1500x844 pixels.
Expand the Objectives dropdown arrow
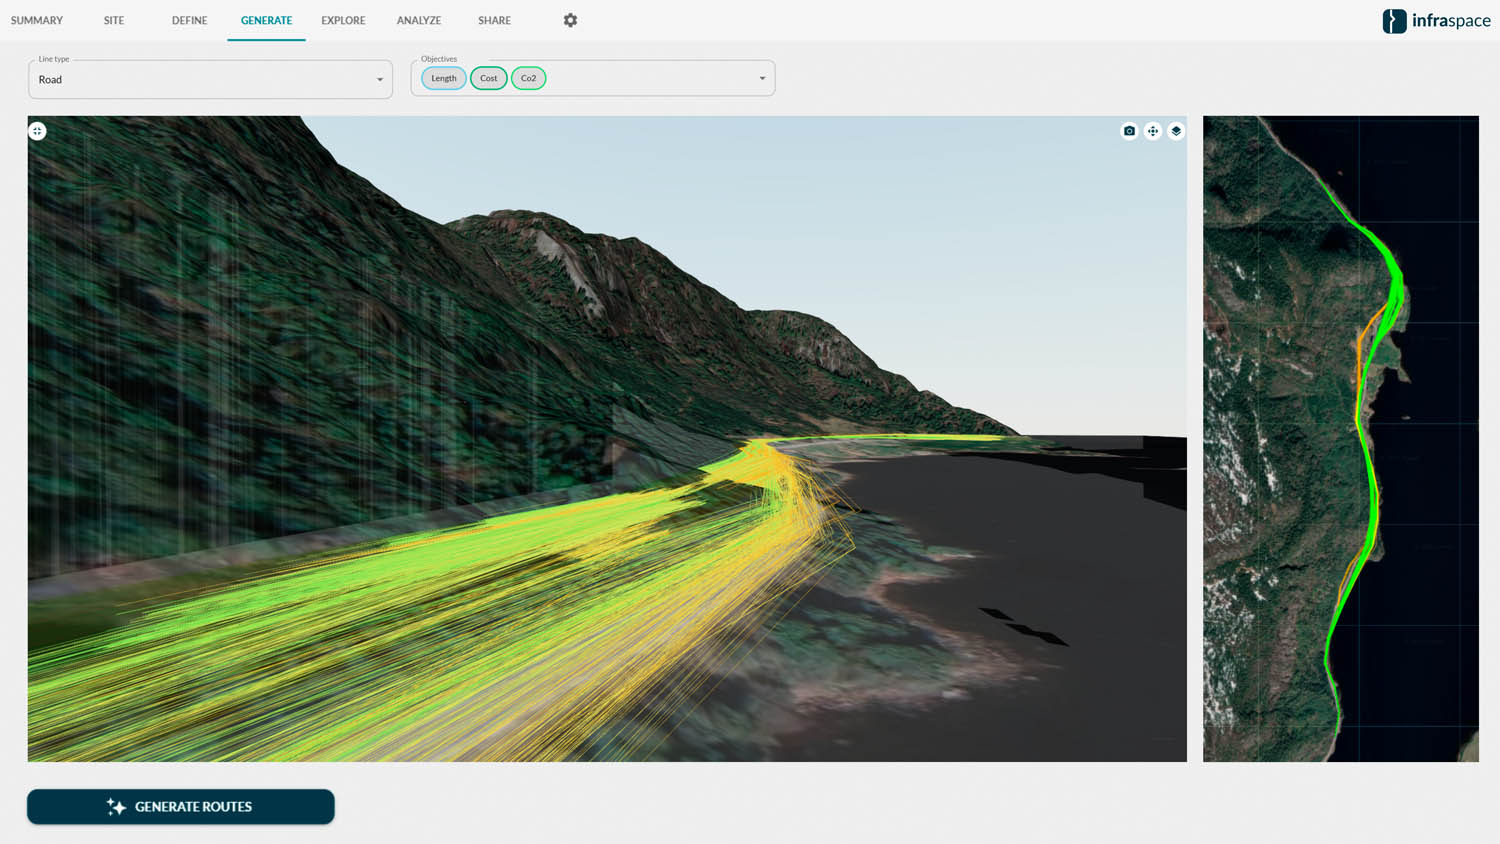point(762,78)
